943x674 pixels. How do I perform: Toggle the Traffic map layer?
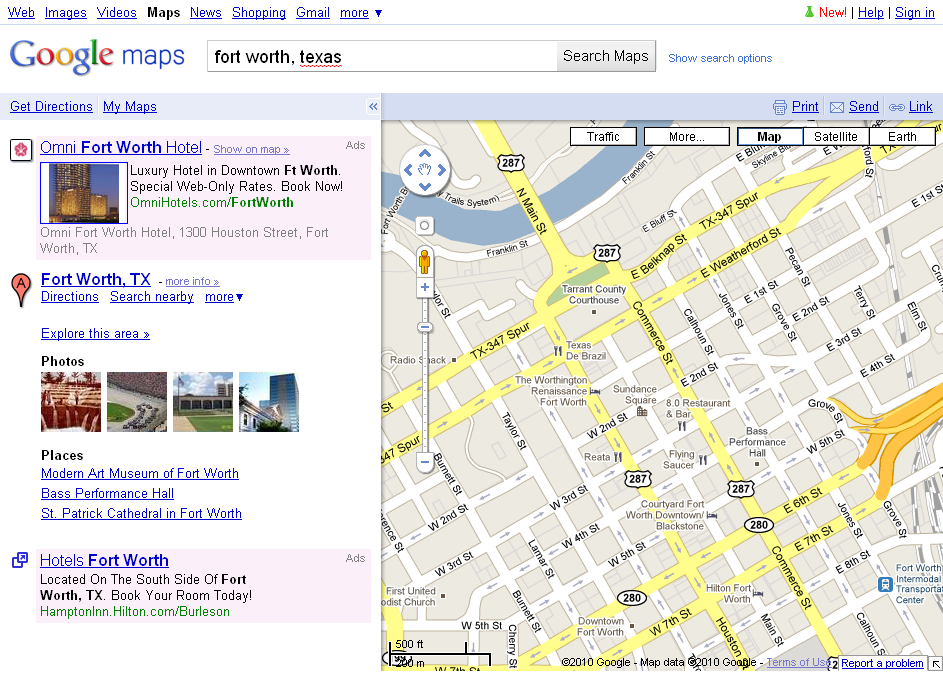click(x=603, y=137)
